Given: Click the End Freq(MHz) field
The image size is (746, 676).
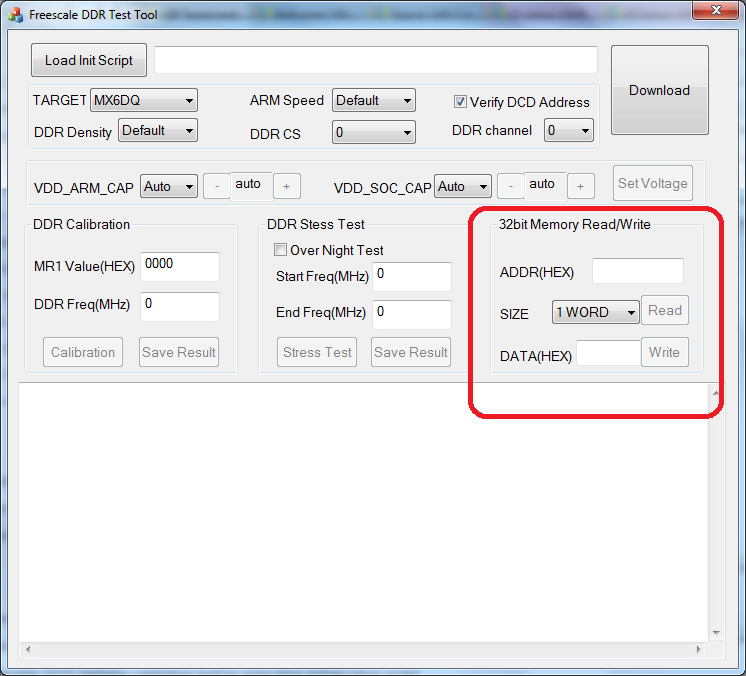Looking at the screenshot, I should point(412,314).
